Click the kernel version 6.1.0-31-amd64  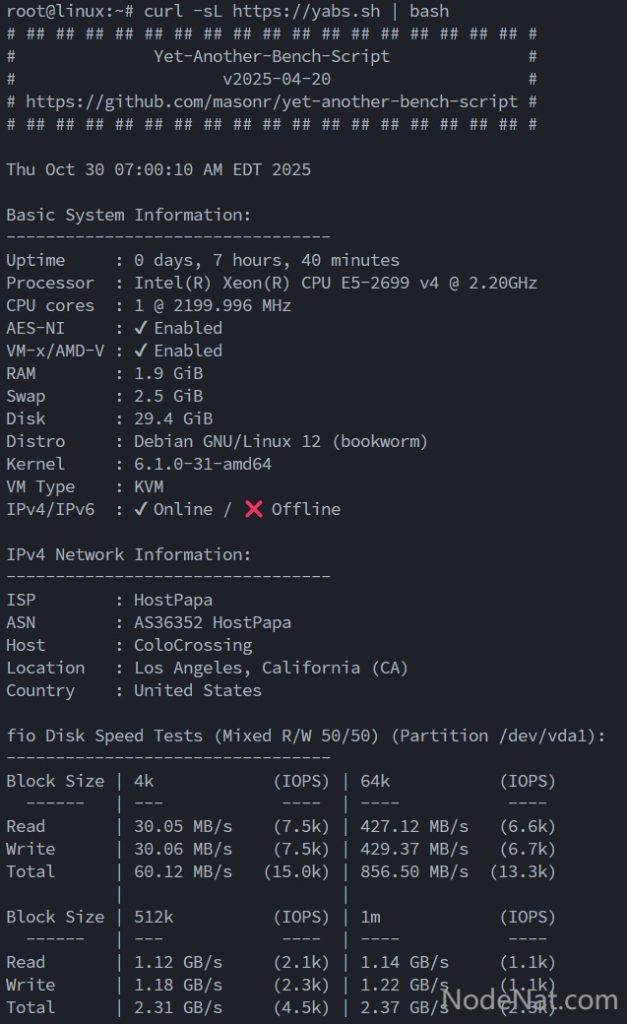(203, 464)
